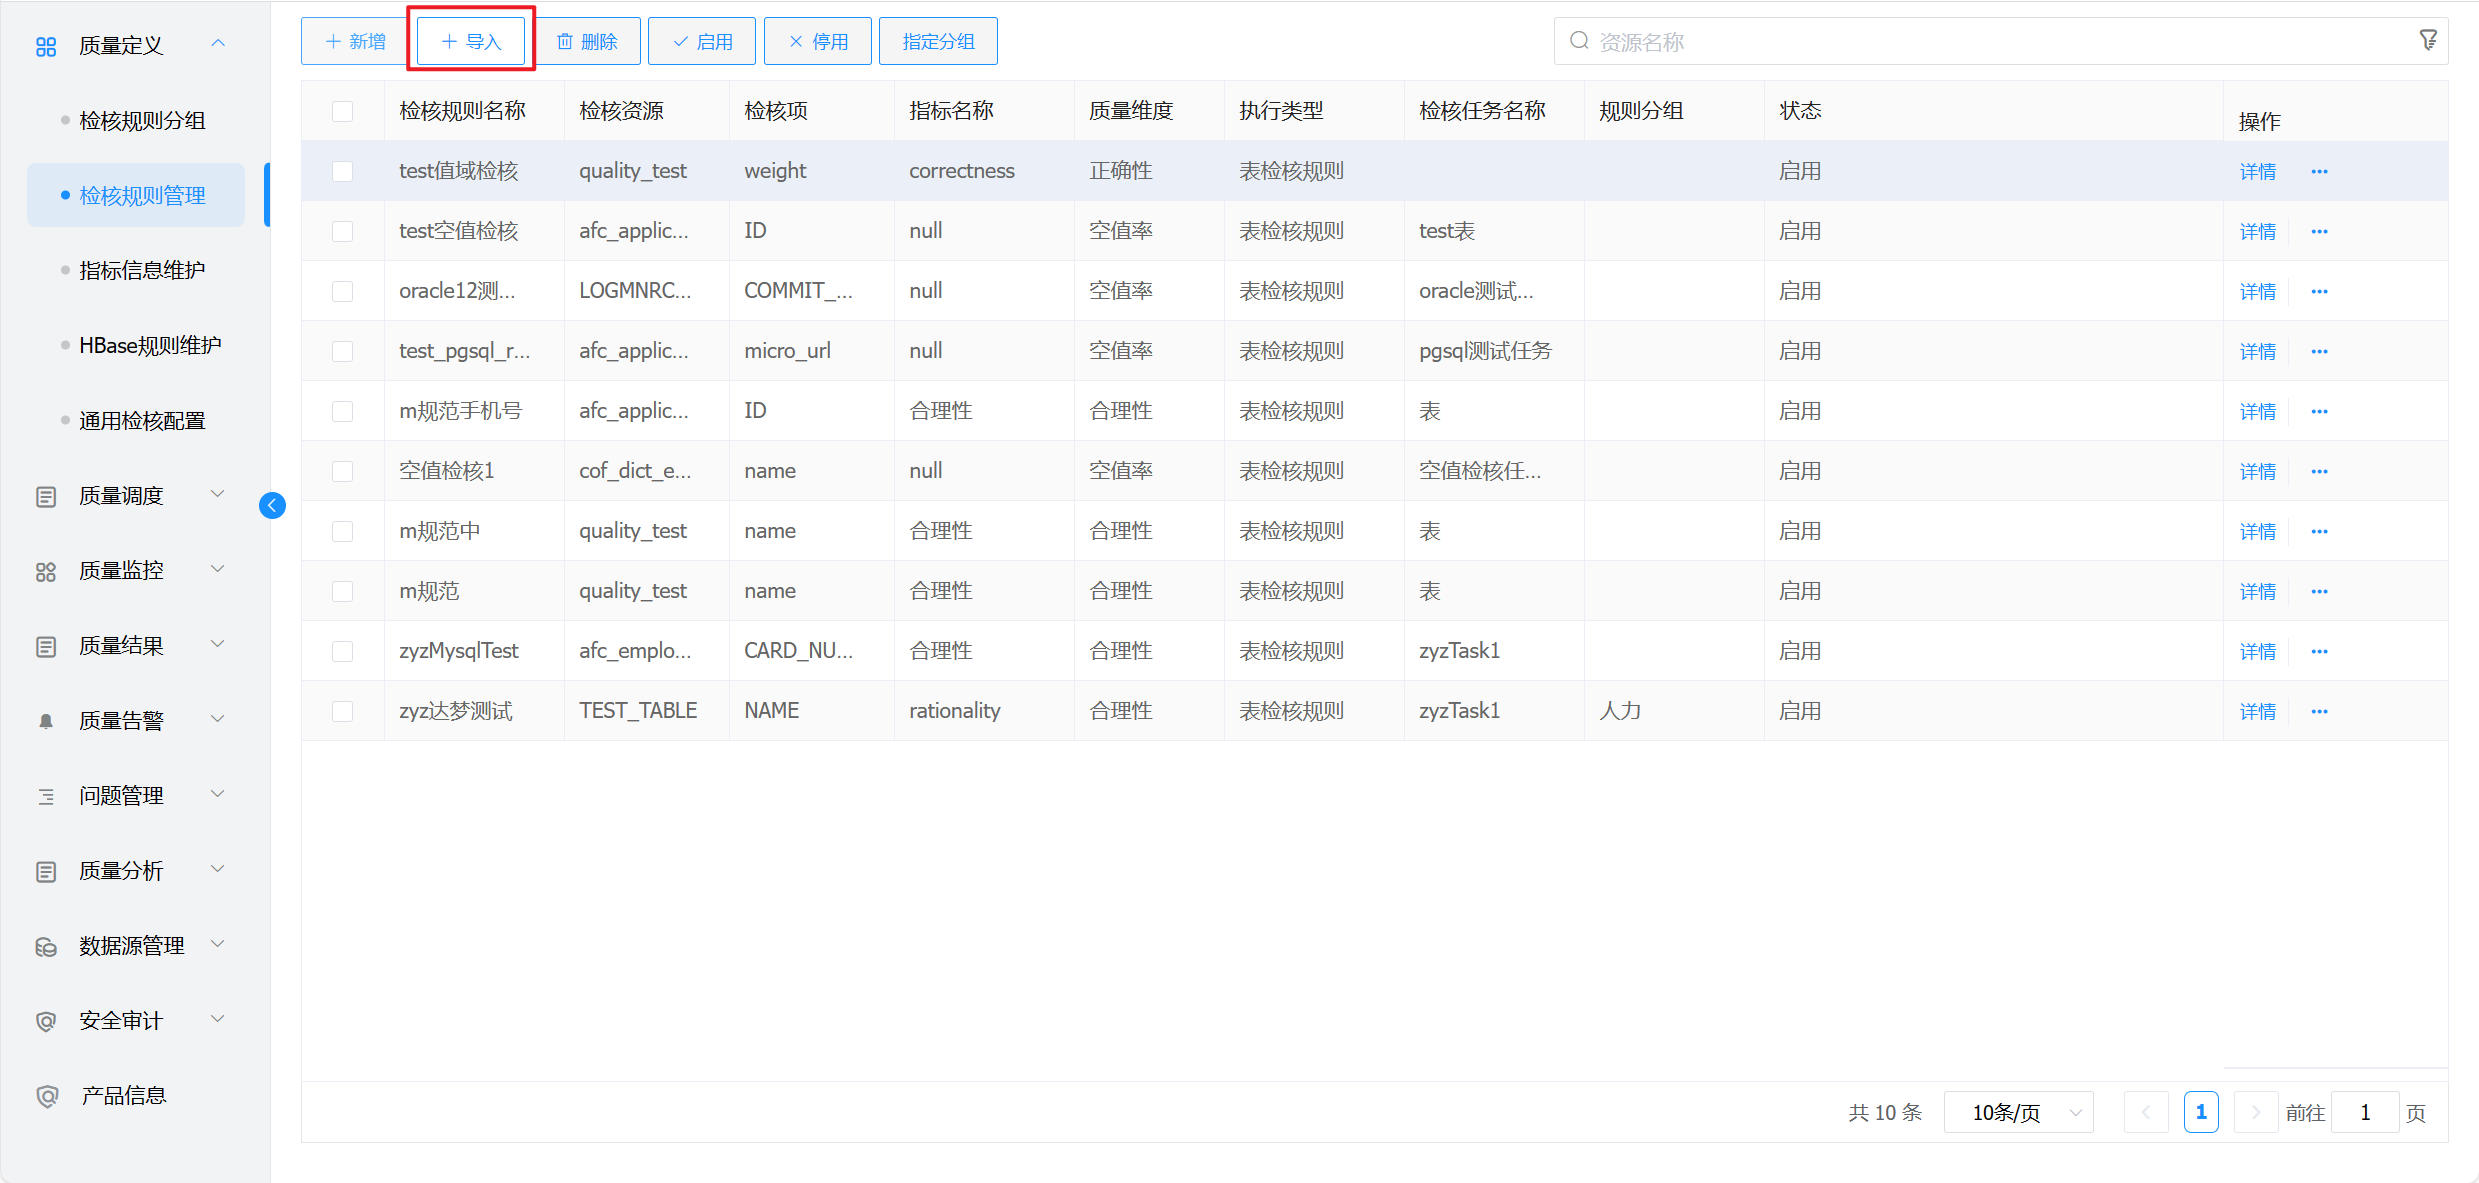
Task: Check the test空值检核 row checkbox
Action: (342, 231)
